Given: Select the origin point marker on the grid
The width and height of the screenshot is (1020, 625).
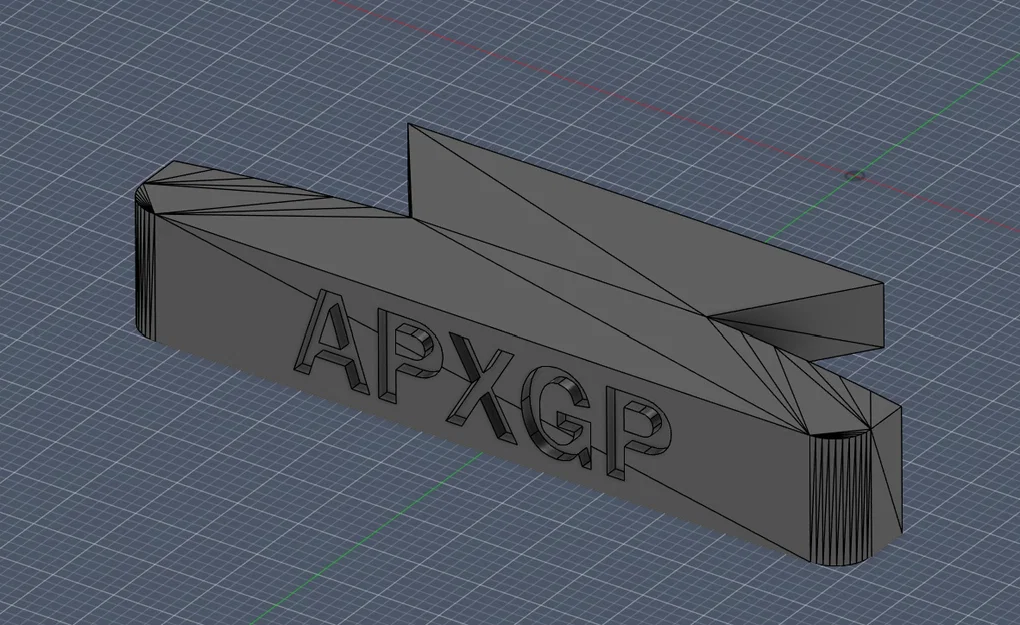Looking at the screenshot, I should tap(855, 176).
